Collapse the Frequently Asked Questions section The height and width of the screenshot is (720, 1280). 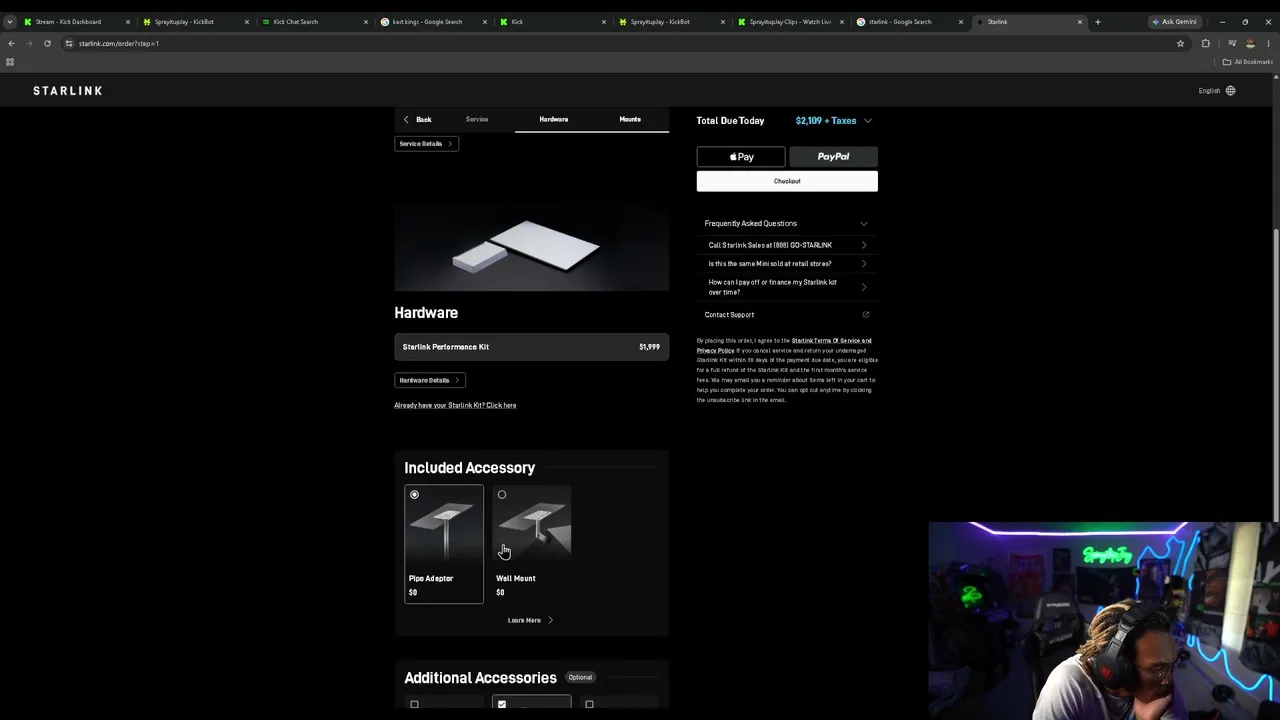point(864,224)
